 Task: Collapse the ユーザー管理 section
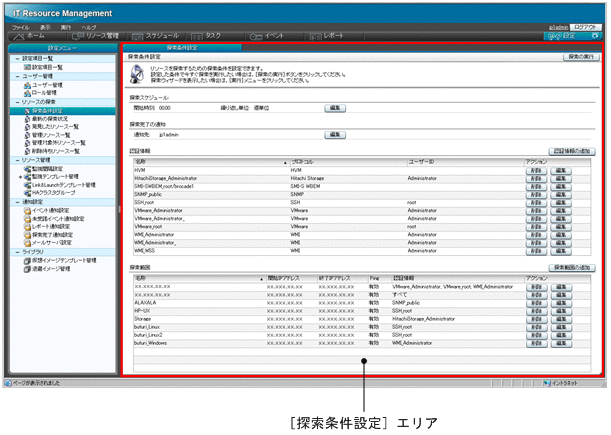tap(16, 76)
